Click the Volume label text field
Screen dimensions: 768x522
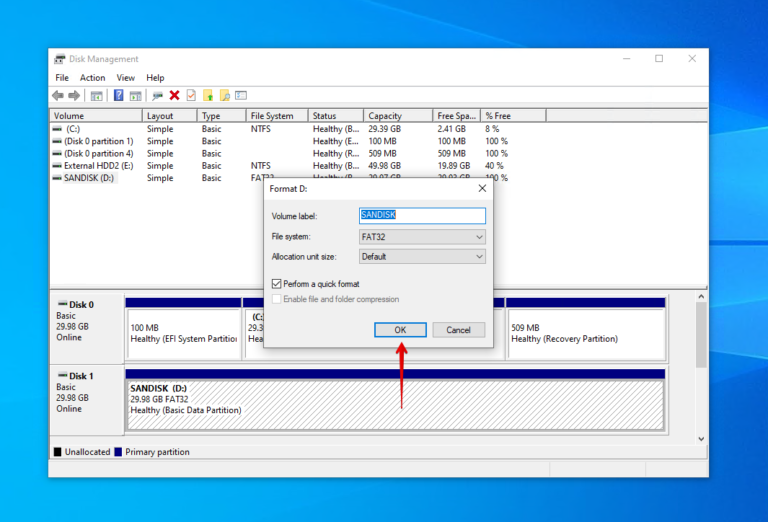tap(422, 216)
